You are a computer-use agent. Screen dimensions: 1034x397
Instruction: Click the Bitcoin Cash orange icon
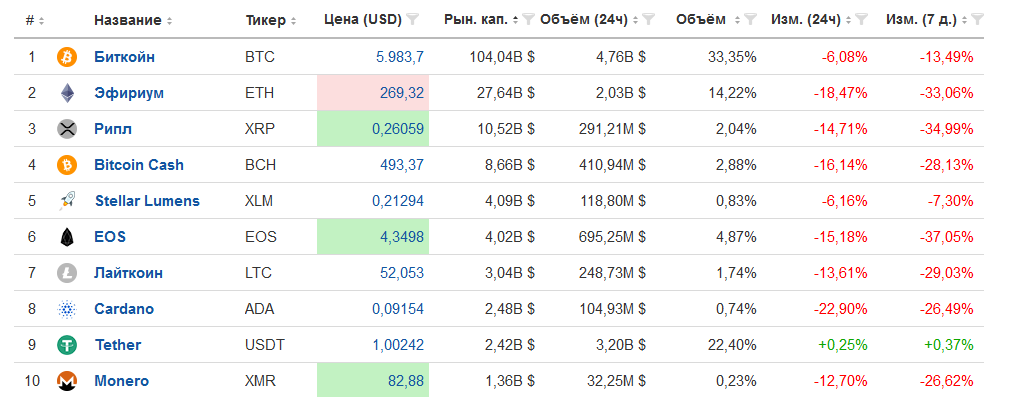point(67,165)
